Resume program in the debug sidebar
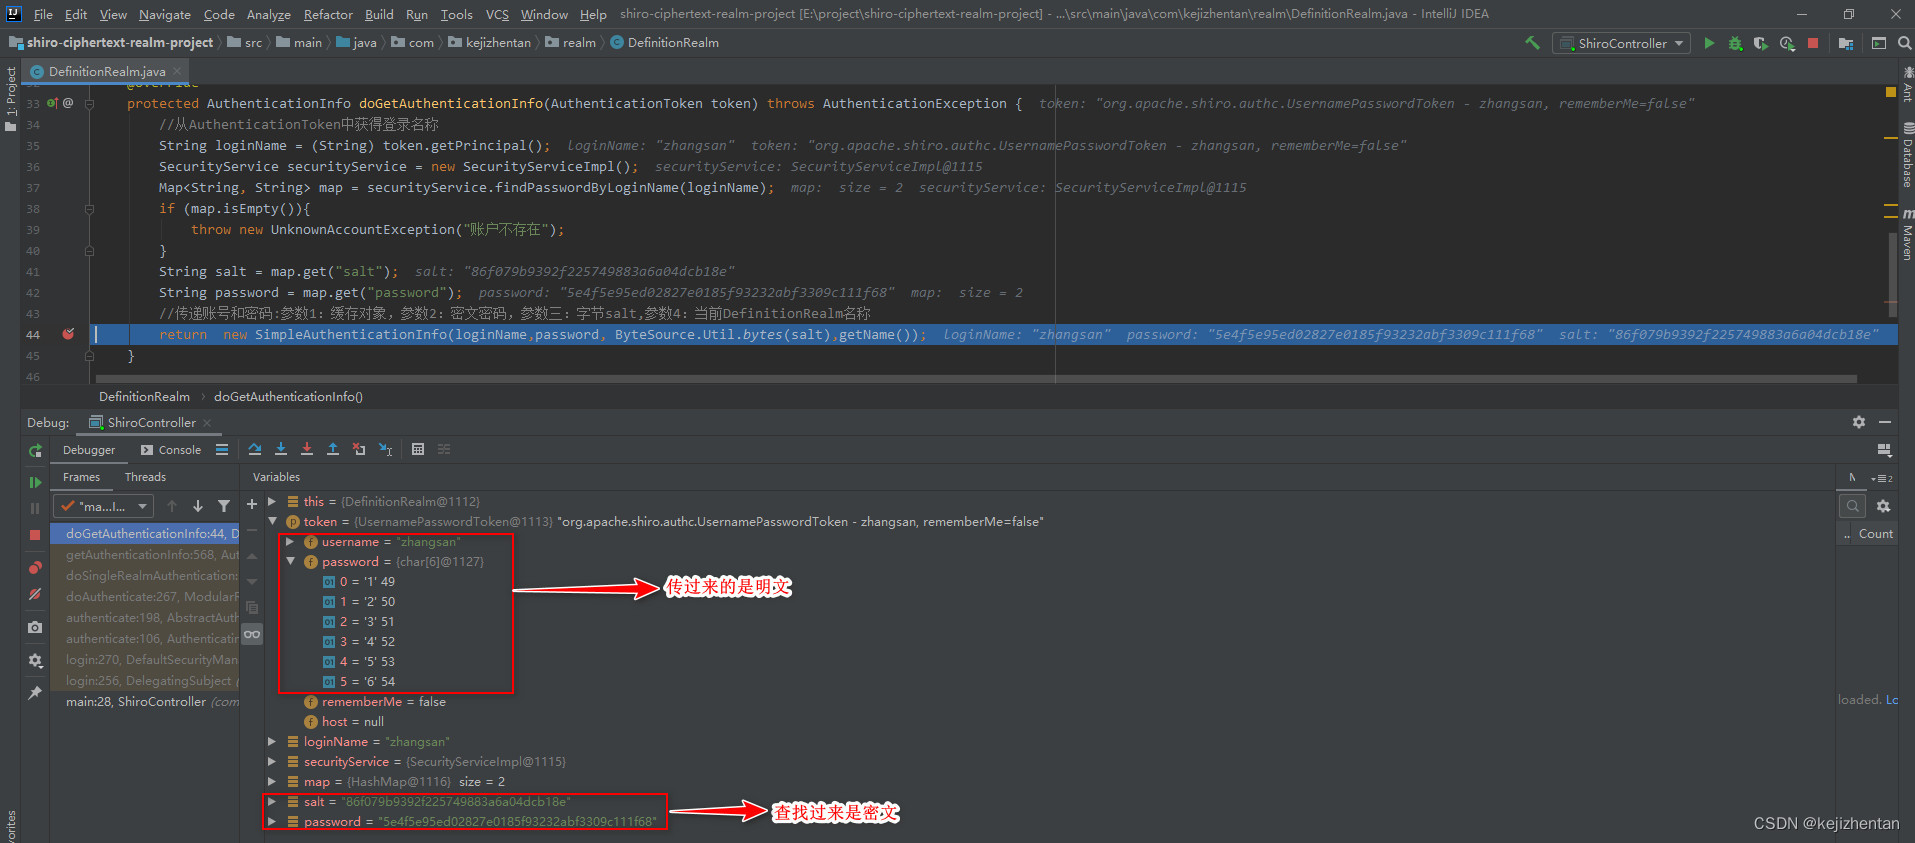 [35, 482]
